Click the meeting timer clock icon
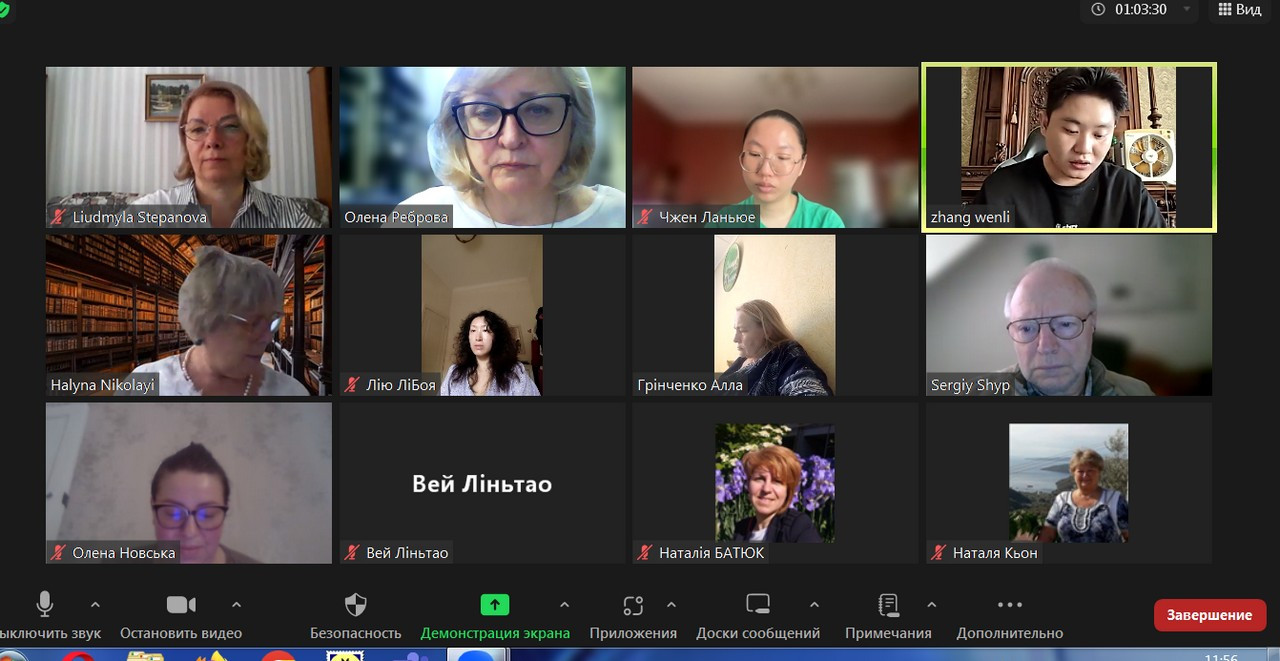This screenshot has width=1280, height=661. click(1099, 9)
